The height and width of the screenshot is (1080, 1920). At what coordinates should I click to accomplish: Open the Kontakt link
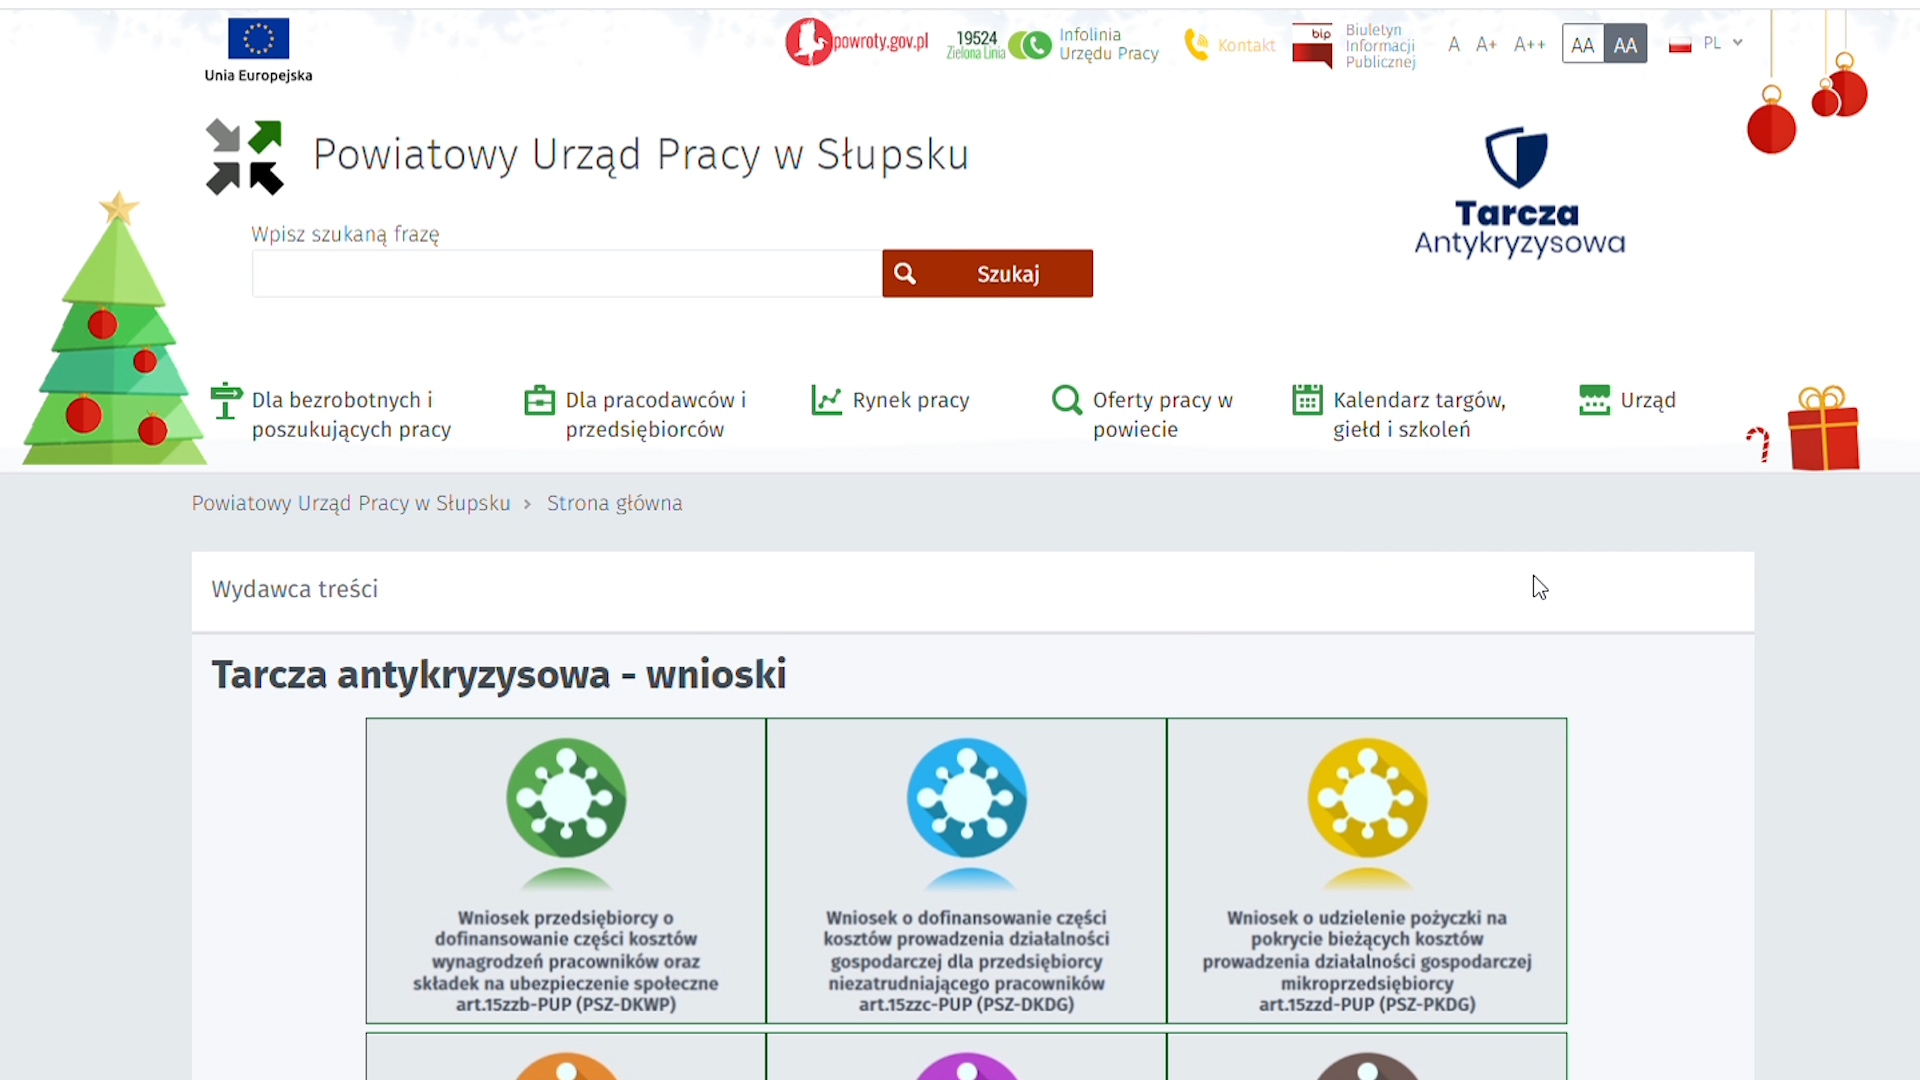point(1246,45)
